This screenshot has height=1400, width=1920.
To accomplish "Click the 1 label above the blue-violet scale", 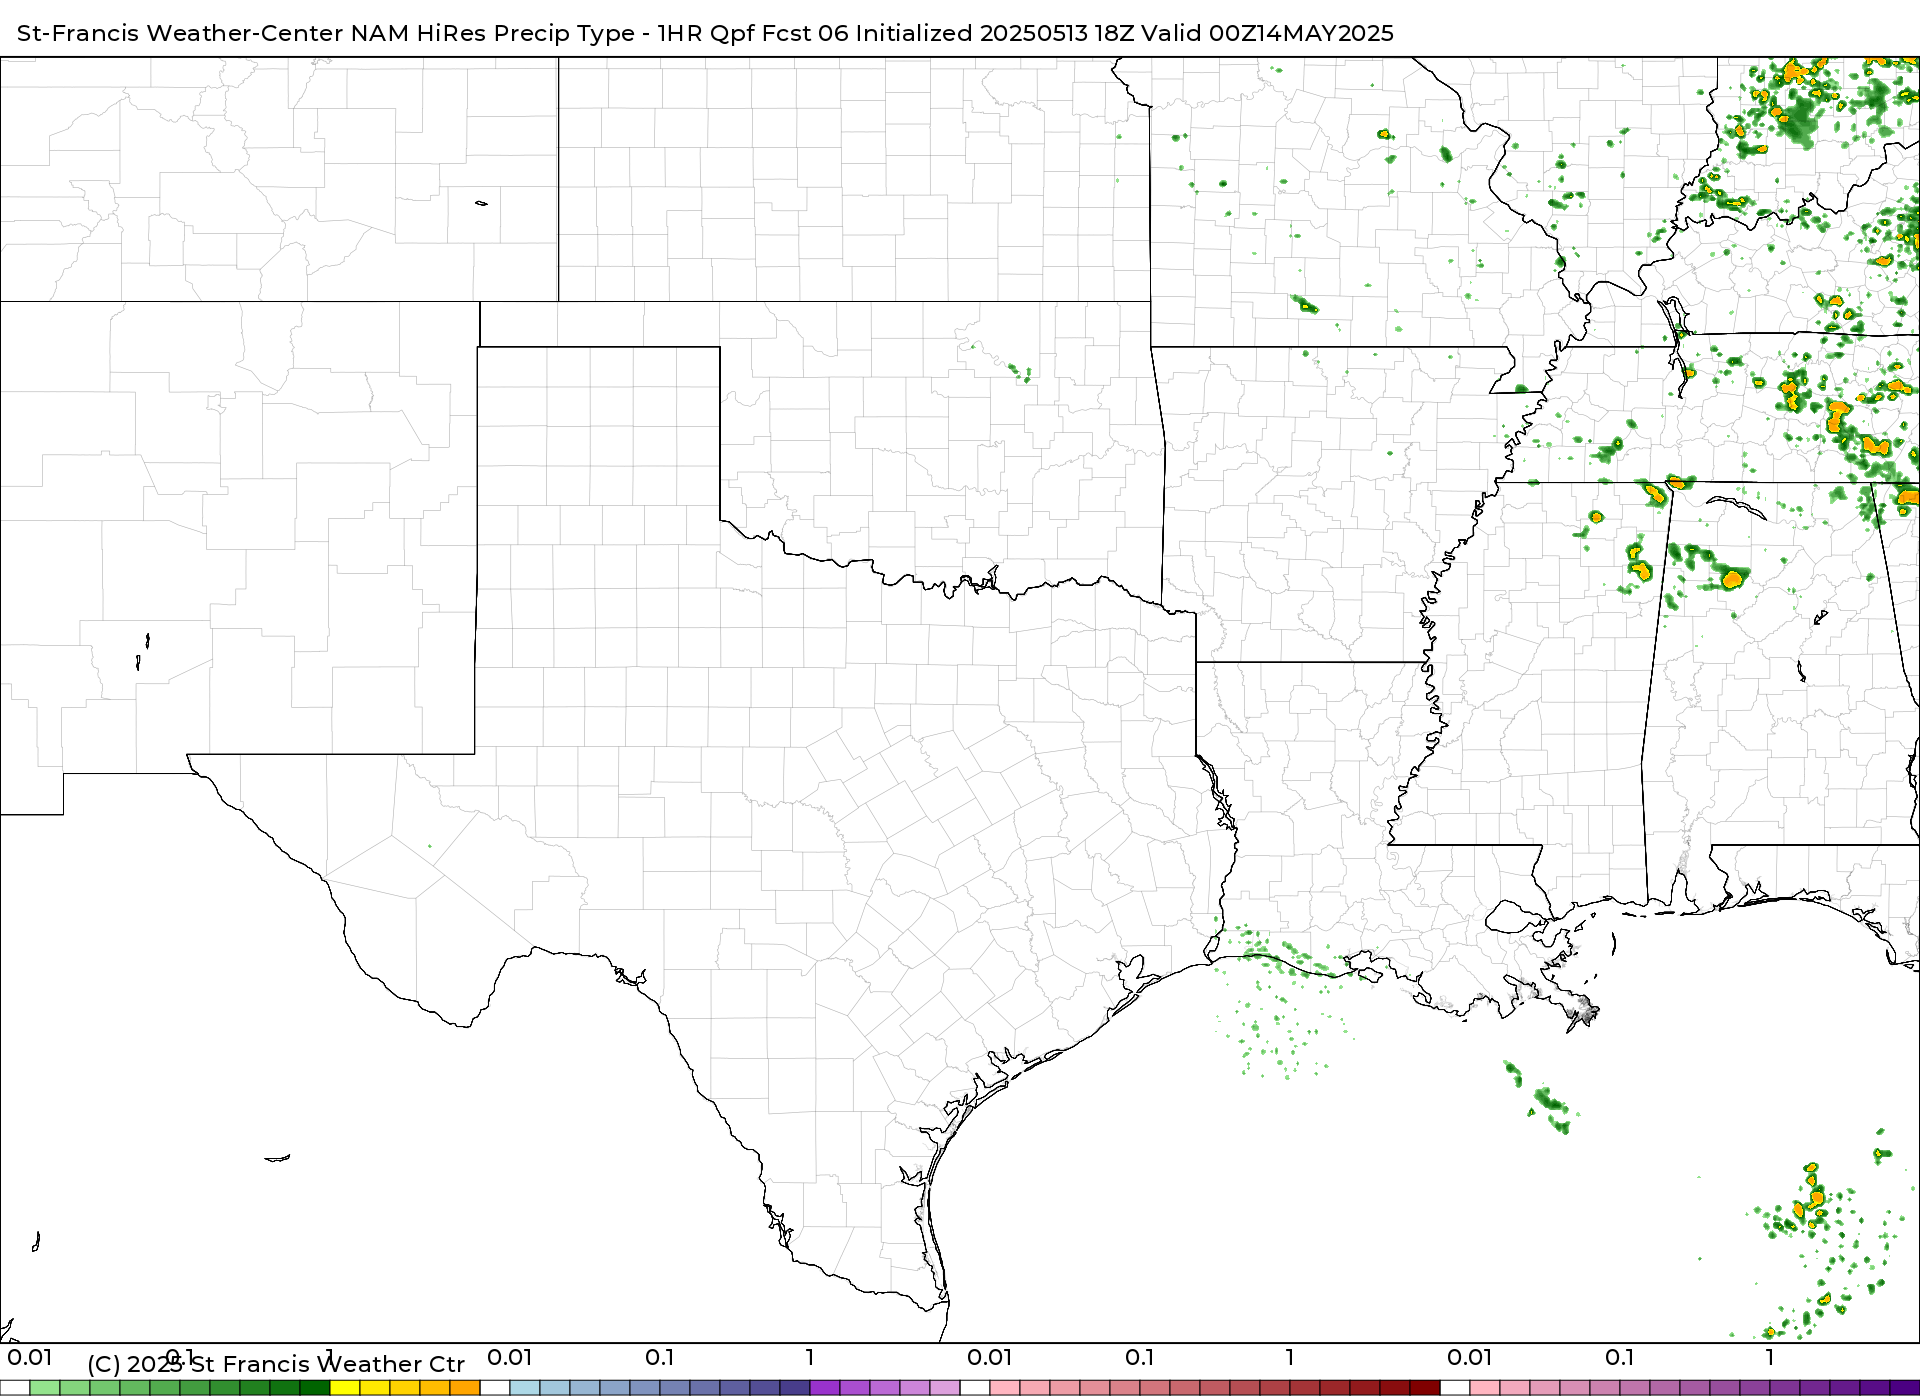I will pos(810,1357).
